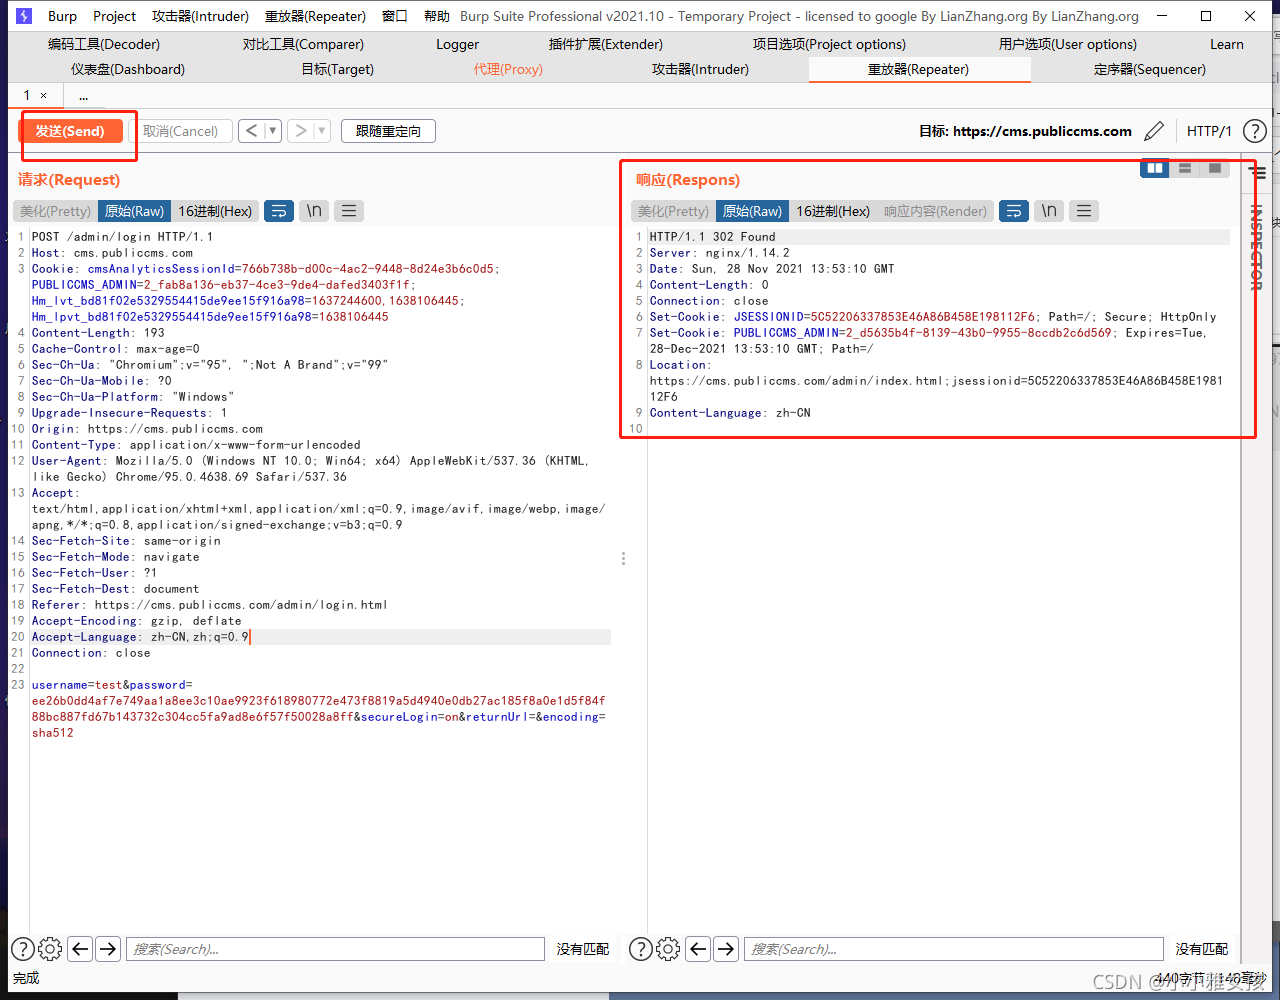
Task: Open Repeater help question-mark icon at top right
Action: [1254, 131]
